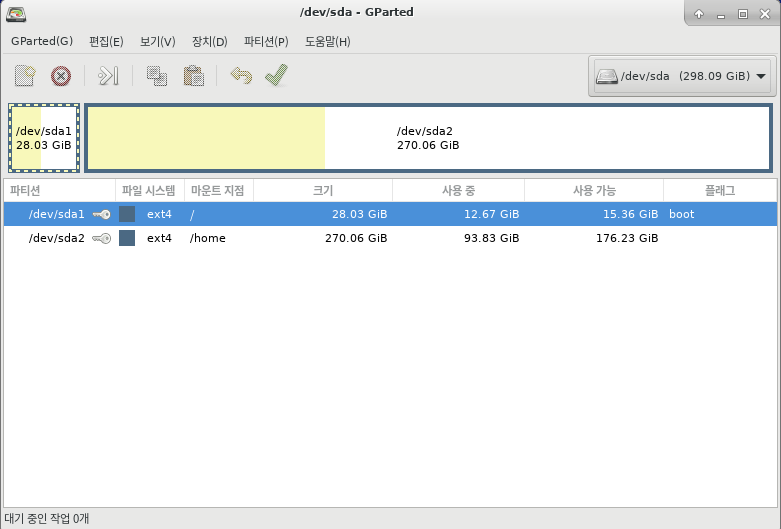The width and height of the screenshot is (781, 529).
Task: Open the 편집(E) menu
Action: (x=106, y=41)
